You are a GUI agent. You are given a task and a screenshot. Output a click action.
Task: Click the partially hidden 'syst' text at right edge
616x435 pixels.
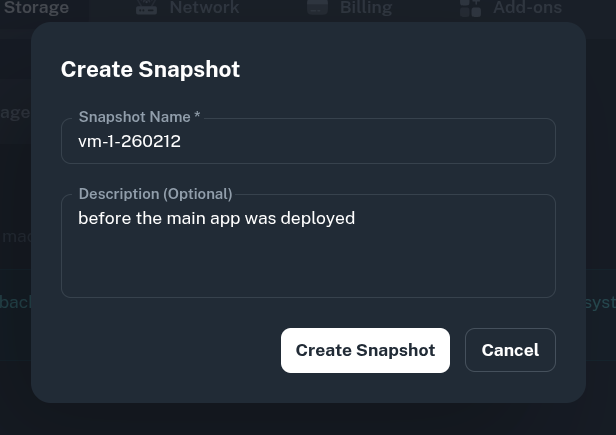coord(601,302)
